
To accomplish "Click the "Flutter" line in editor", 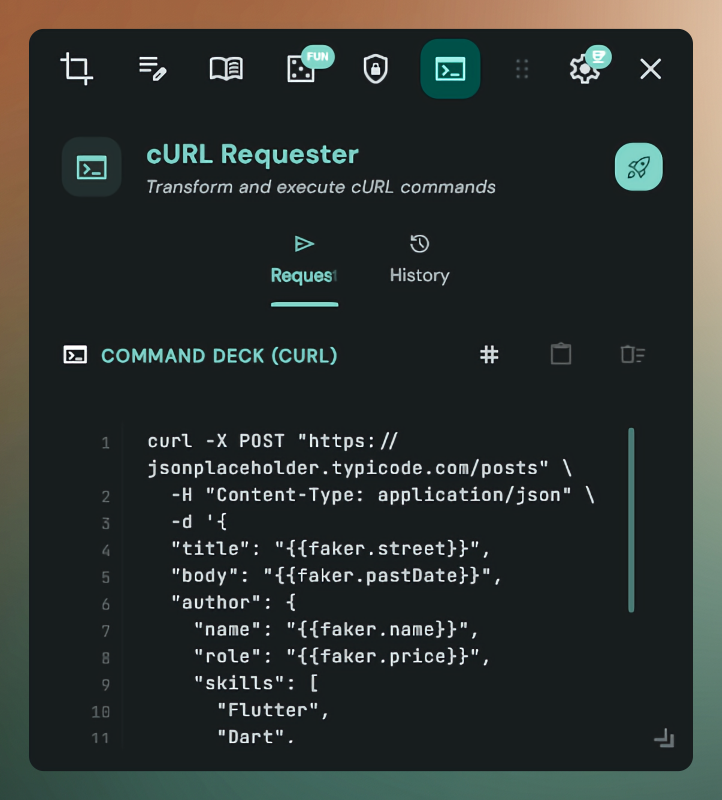I will tap(273, 710).
